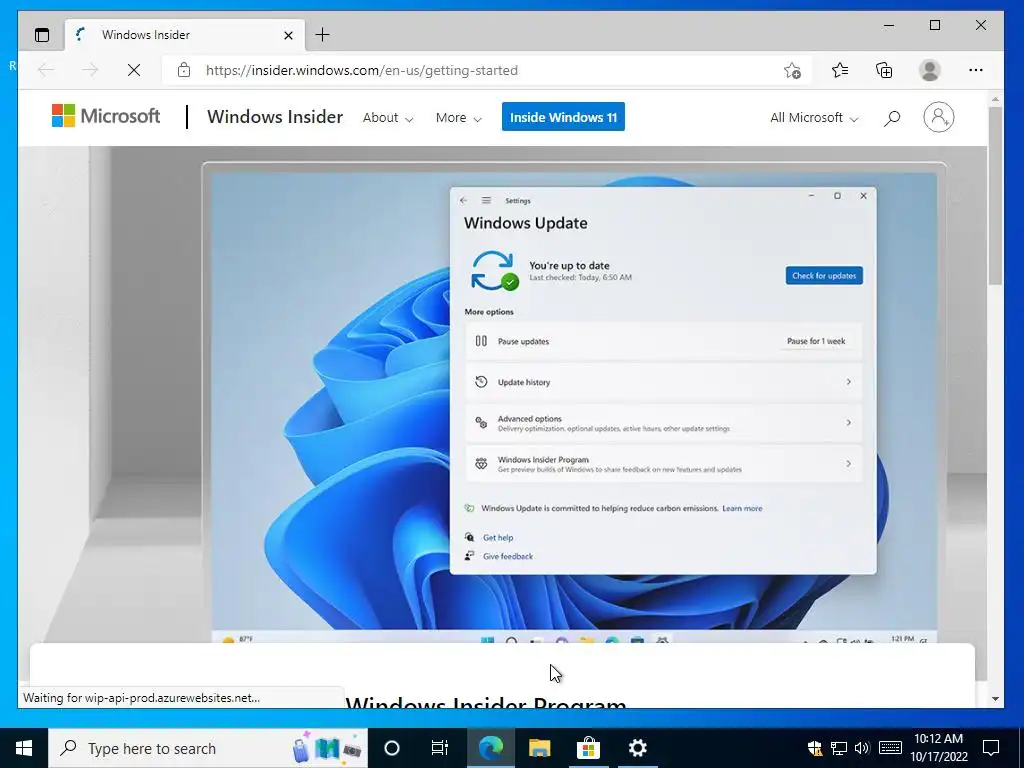Open the Favorites list icon
The height and width of the screenshot is (768, 1024).
pos(840,70)
